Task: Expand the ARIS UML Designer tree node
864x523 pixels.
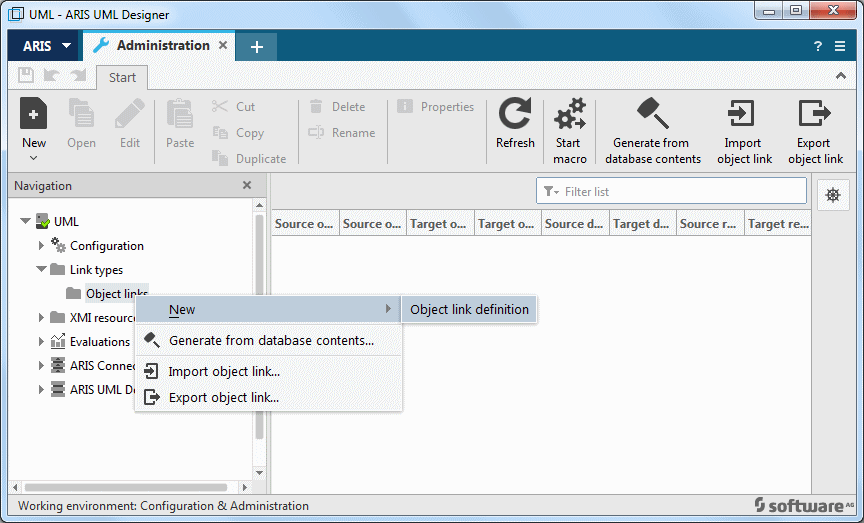Action: coord(41,389)
